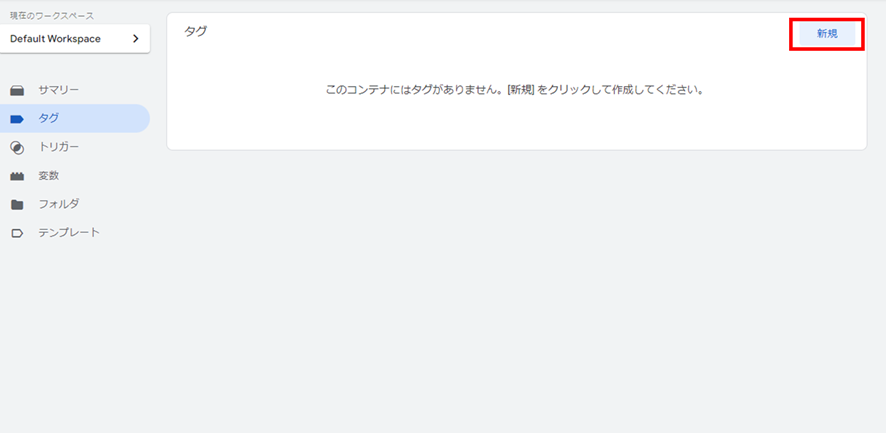Navigate to the フォルダ text label
This screenshot has width=886, height=433.
(59, 204)
